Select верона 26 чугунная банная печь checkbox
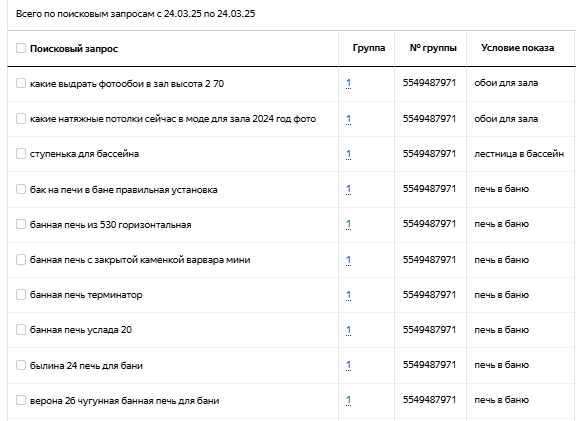Viewport: 576px width, 421px height. coord(21,400)
